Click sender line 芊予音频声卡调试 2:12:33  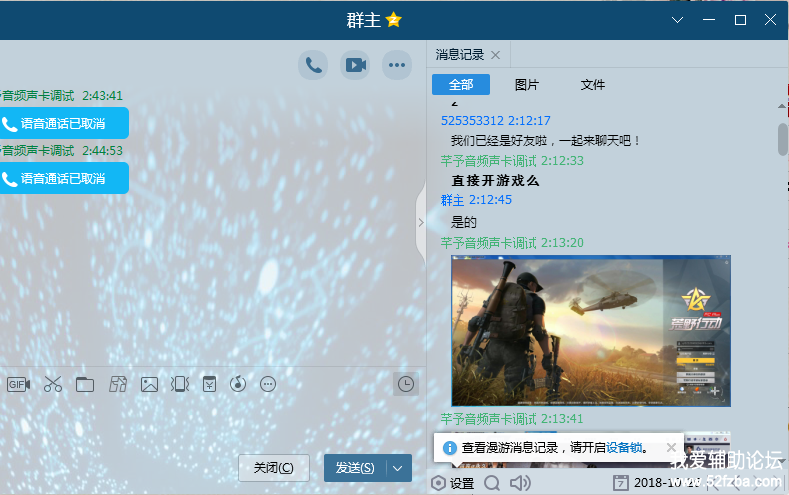coord(512,161)
